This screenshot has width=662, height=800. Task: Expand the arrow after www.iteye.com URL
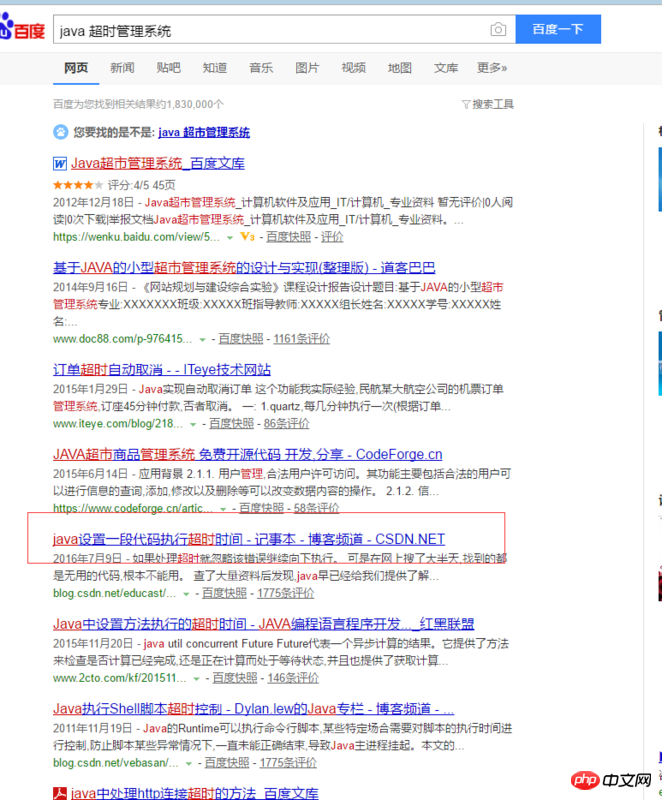coord(193,424)
